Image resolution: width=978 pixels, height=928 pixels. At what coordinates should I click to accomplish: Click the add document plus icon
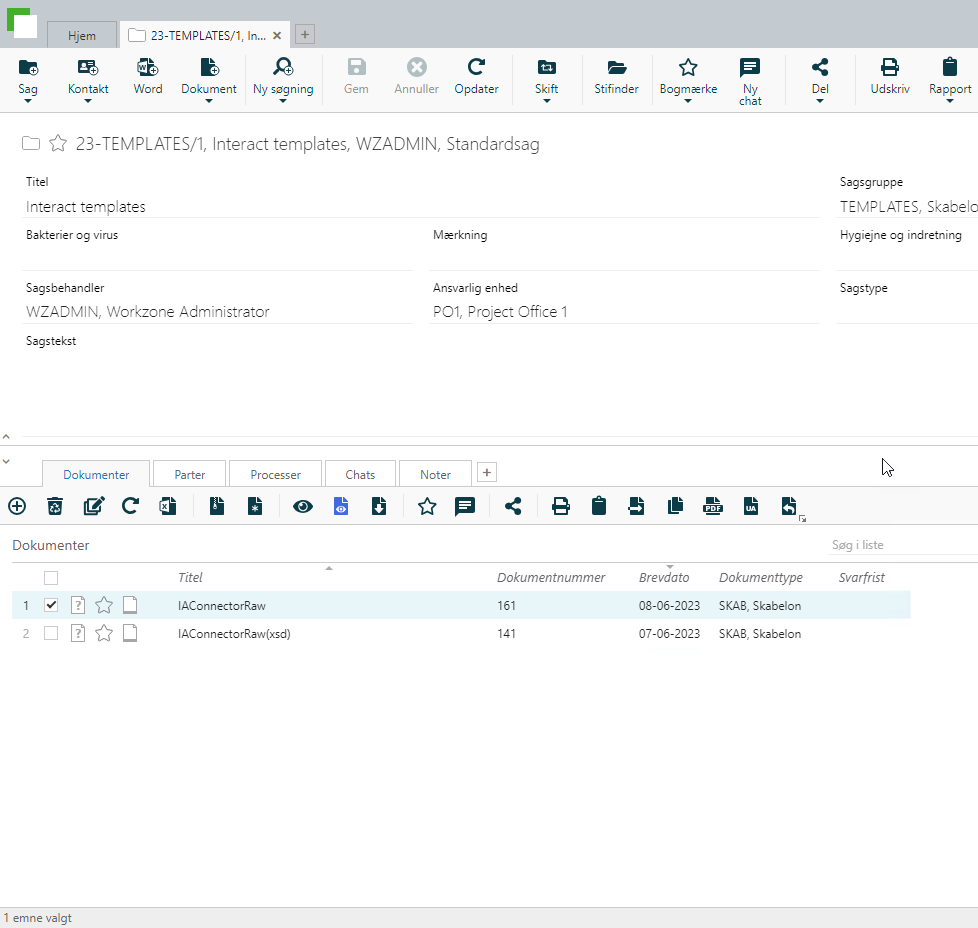[x=17, y=506]
